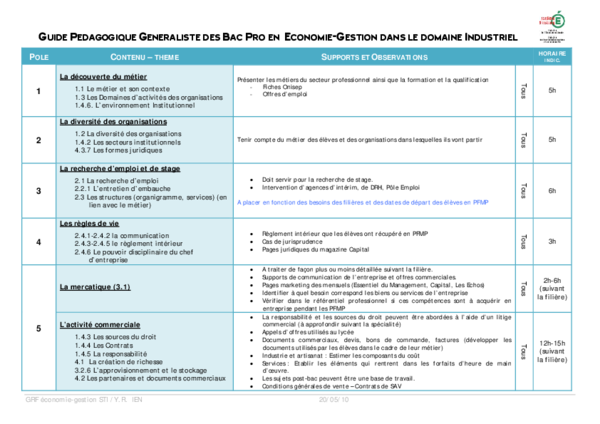Click '2.4.3-2.4.5 le règlement intérieur'
Image resolution: width=600 pixels, height=424 pixels.
click(x=129, y=243)
